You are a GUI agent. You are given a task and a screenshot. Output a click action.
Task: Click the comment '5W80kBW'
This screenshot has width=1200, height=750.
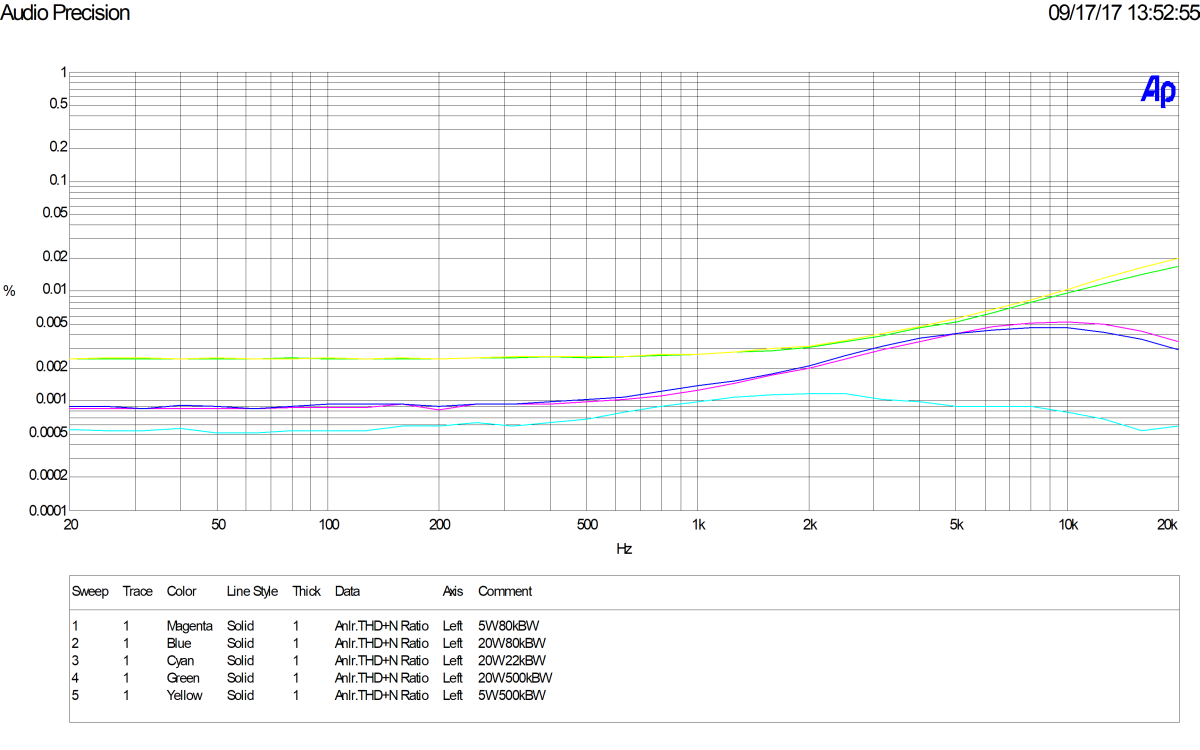pyautogui.click(x=508, y=626)
